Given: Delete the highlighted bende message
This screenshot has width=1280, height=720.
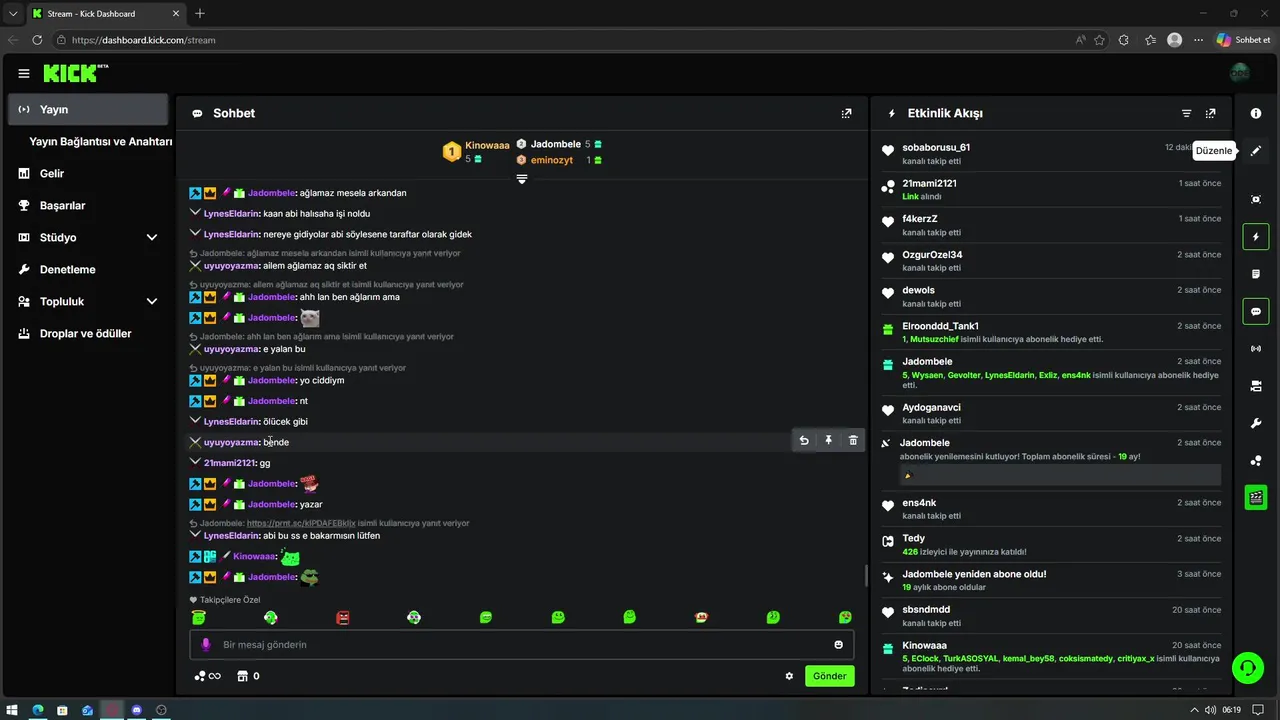Looking at the screenshot, I should 853,440.
